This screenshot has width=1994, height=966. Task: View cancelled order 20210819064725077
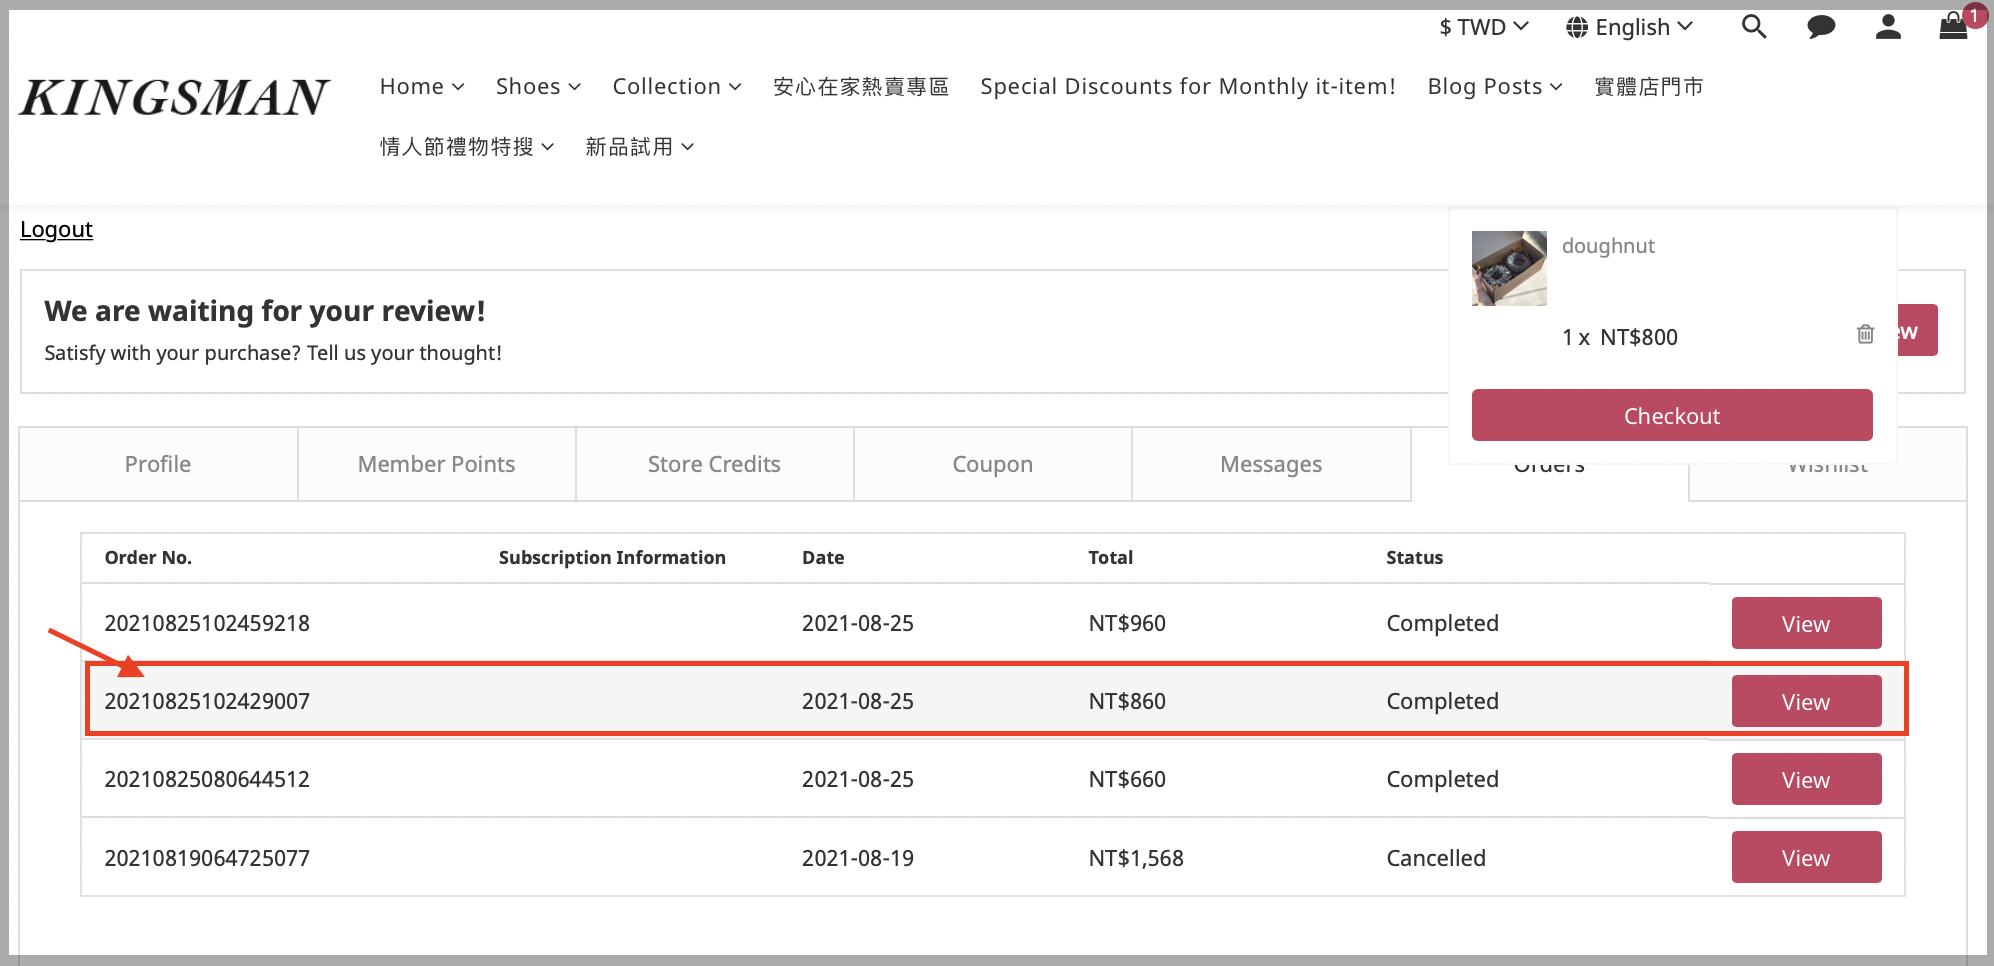[1806, 857]
